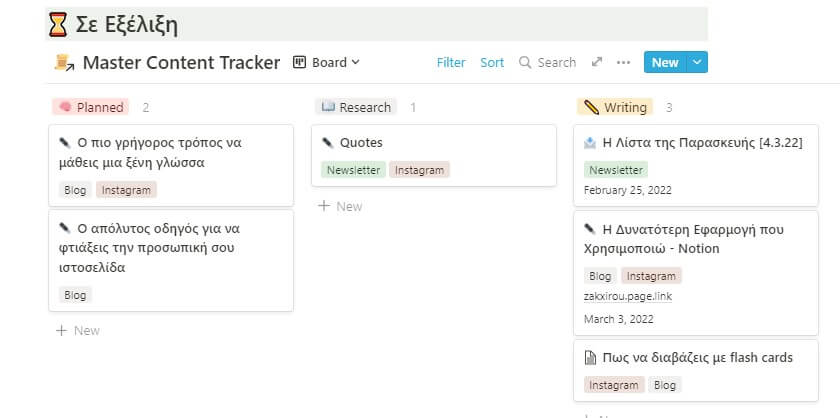Open the three-dot more options menu

(623, 62)
